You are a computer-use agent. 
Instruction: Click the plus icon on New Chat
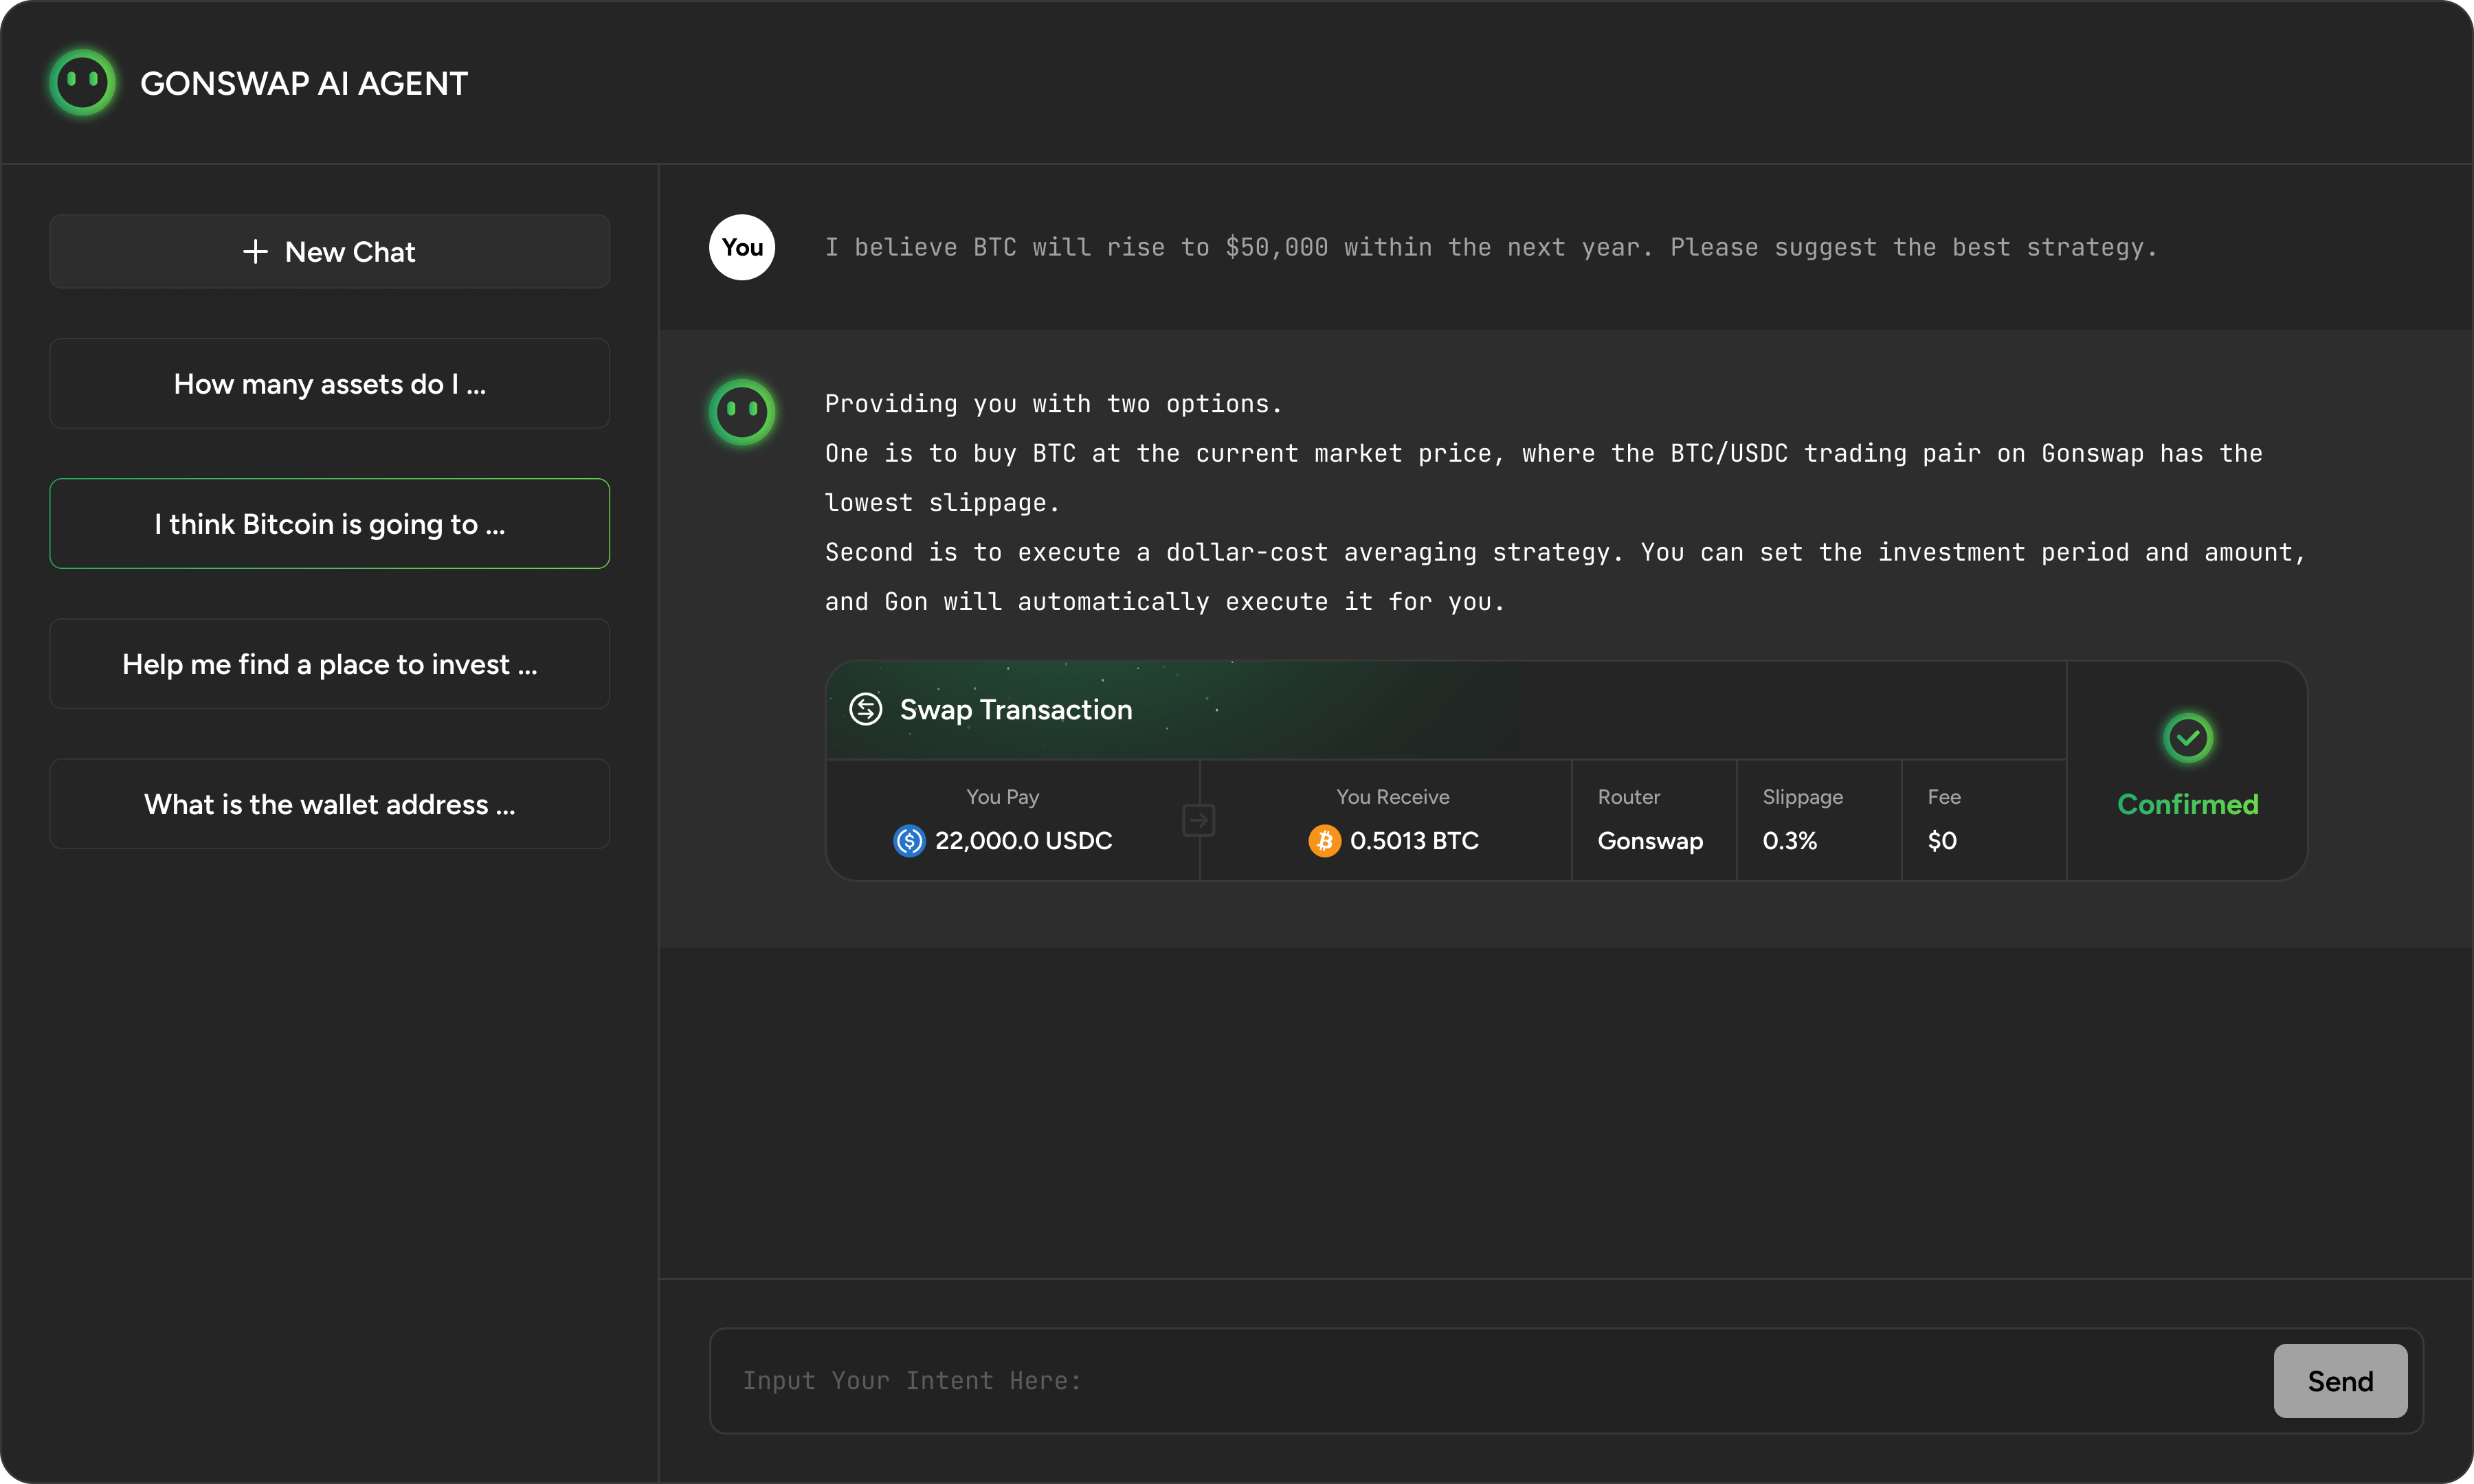pos(255,252)
